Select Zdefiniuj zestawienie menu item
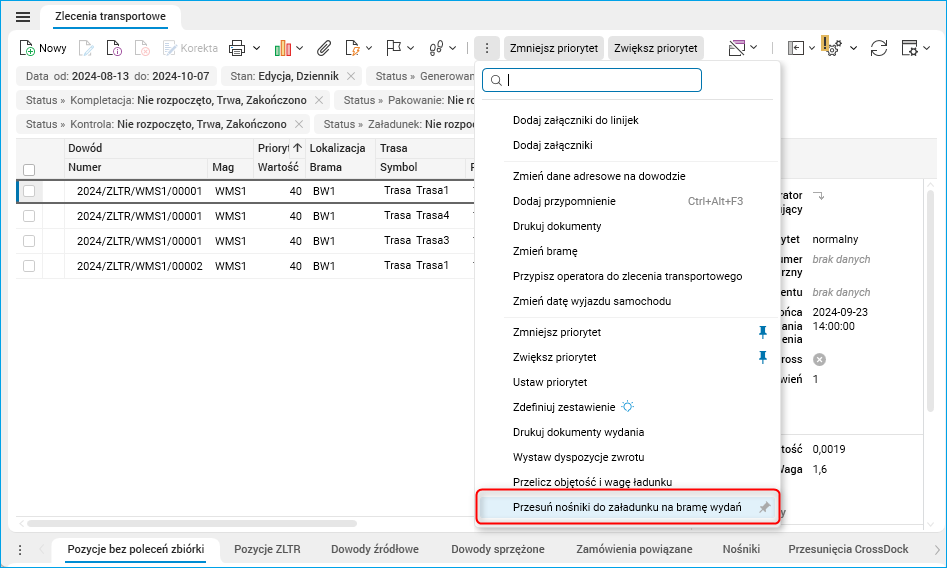The height and width of the screenshot is (568, 947). pos(563,407)
